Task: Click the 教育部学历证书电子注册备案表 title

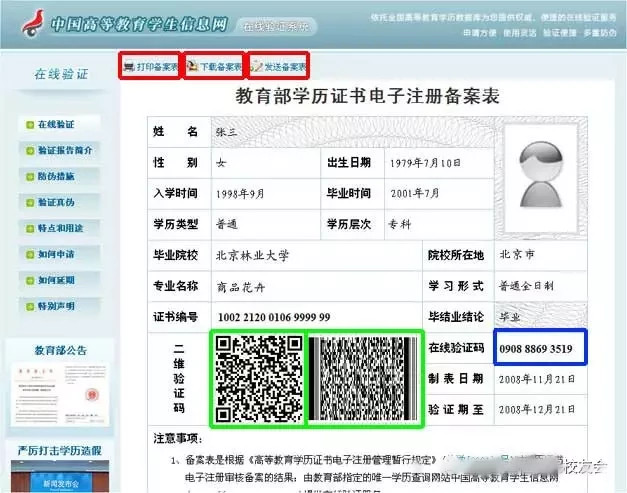Action: click(x=367, y=96)
